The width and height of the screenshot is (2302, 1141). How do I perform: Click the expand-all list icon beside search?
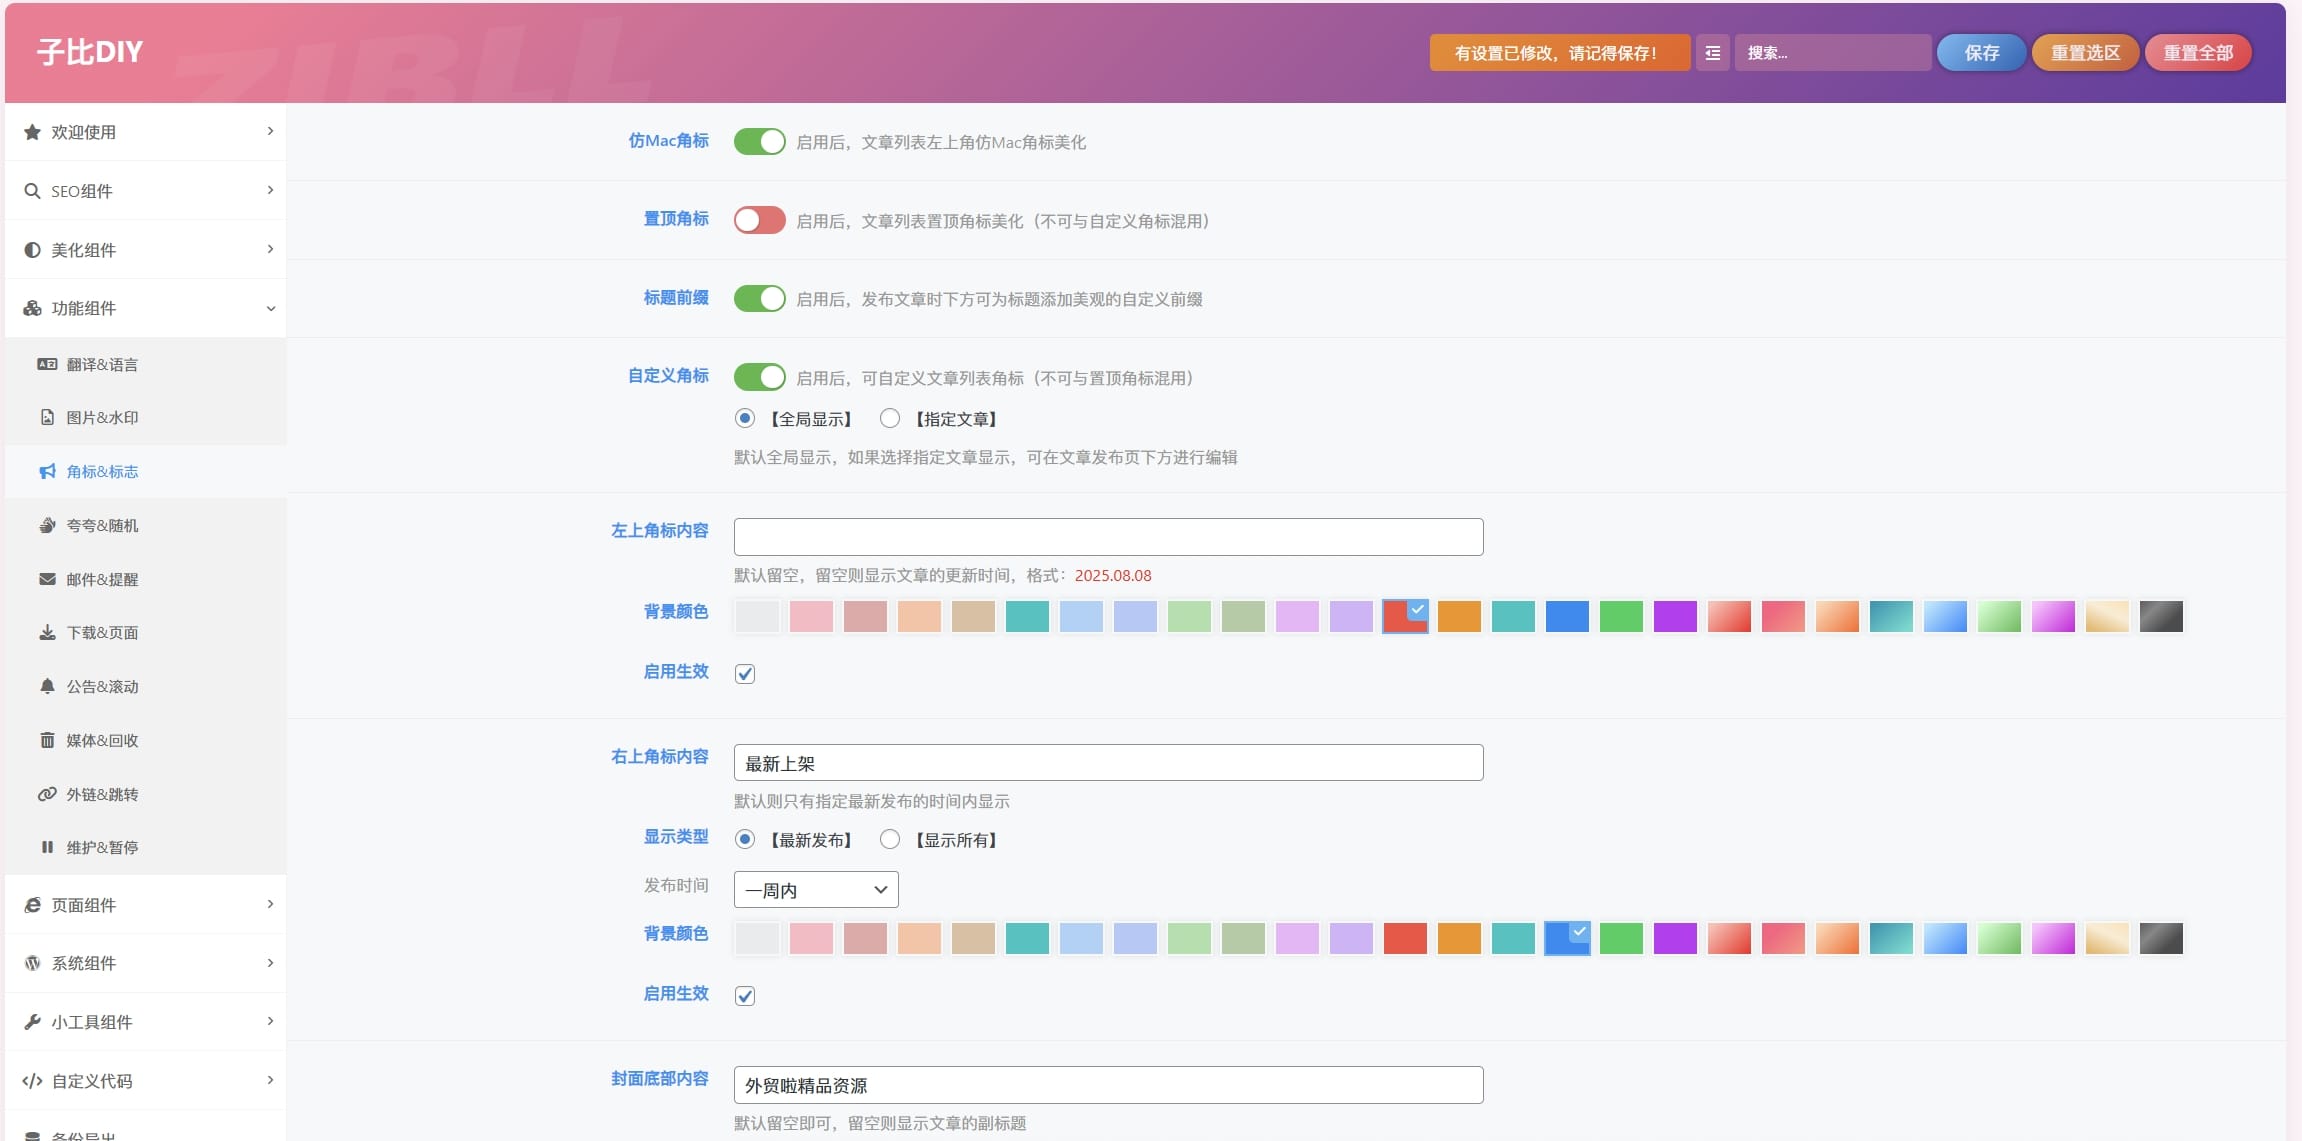click(1712, 53)
